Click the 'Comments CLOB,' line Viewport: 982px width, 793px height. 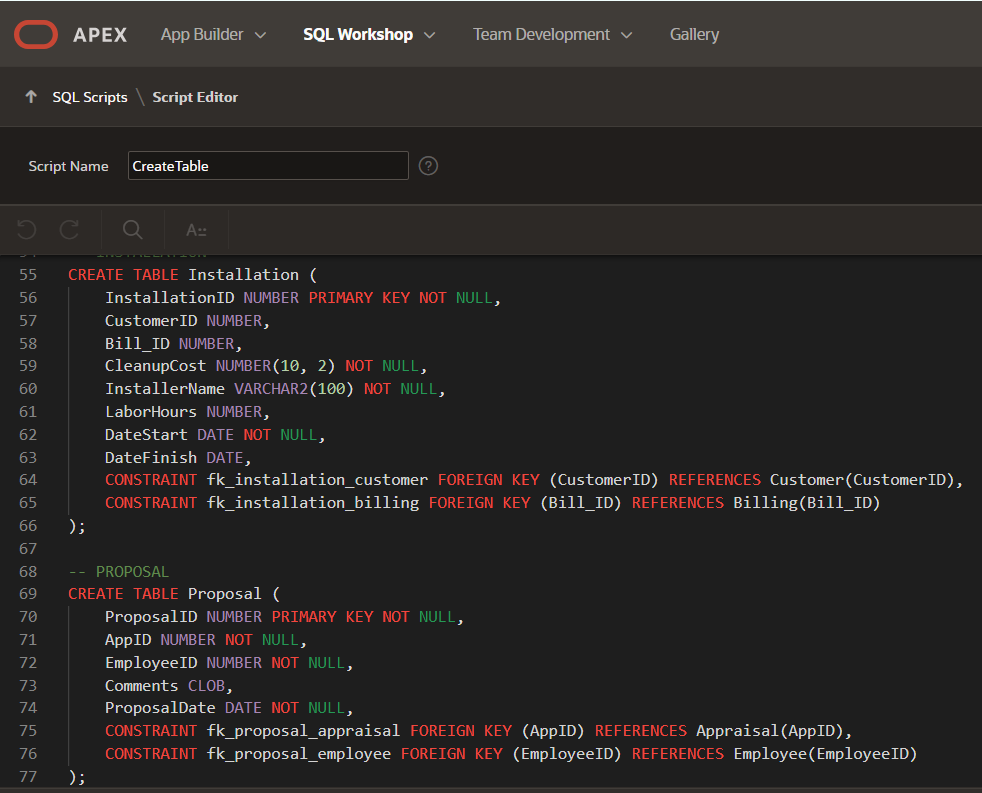(x=169, y=686)
